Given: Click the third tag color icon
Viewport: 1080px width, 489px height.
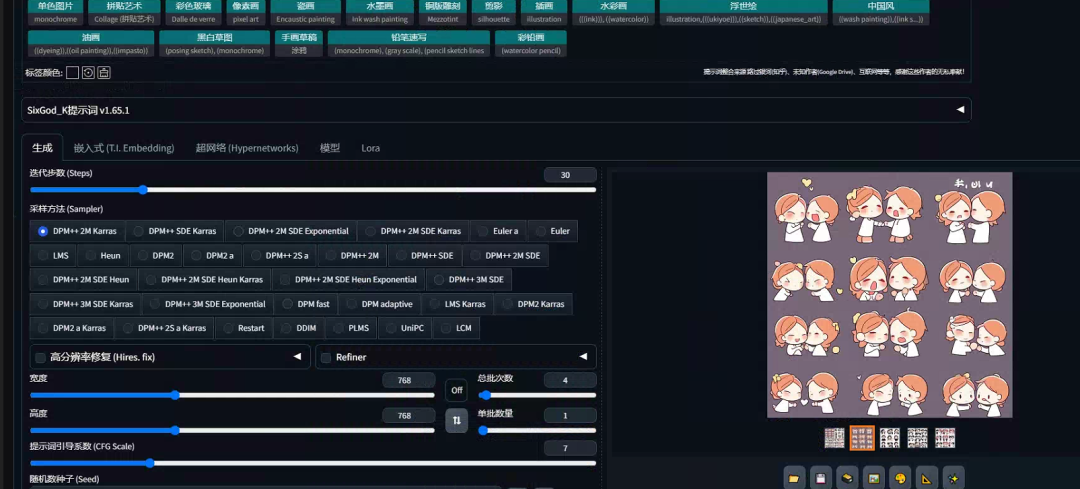Looking at the screenshot, I should pos(104,72).
